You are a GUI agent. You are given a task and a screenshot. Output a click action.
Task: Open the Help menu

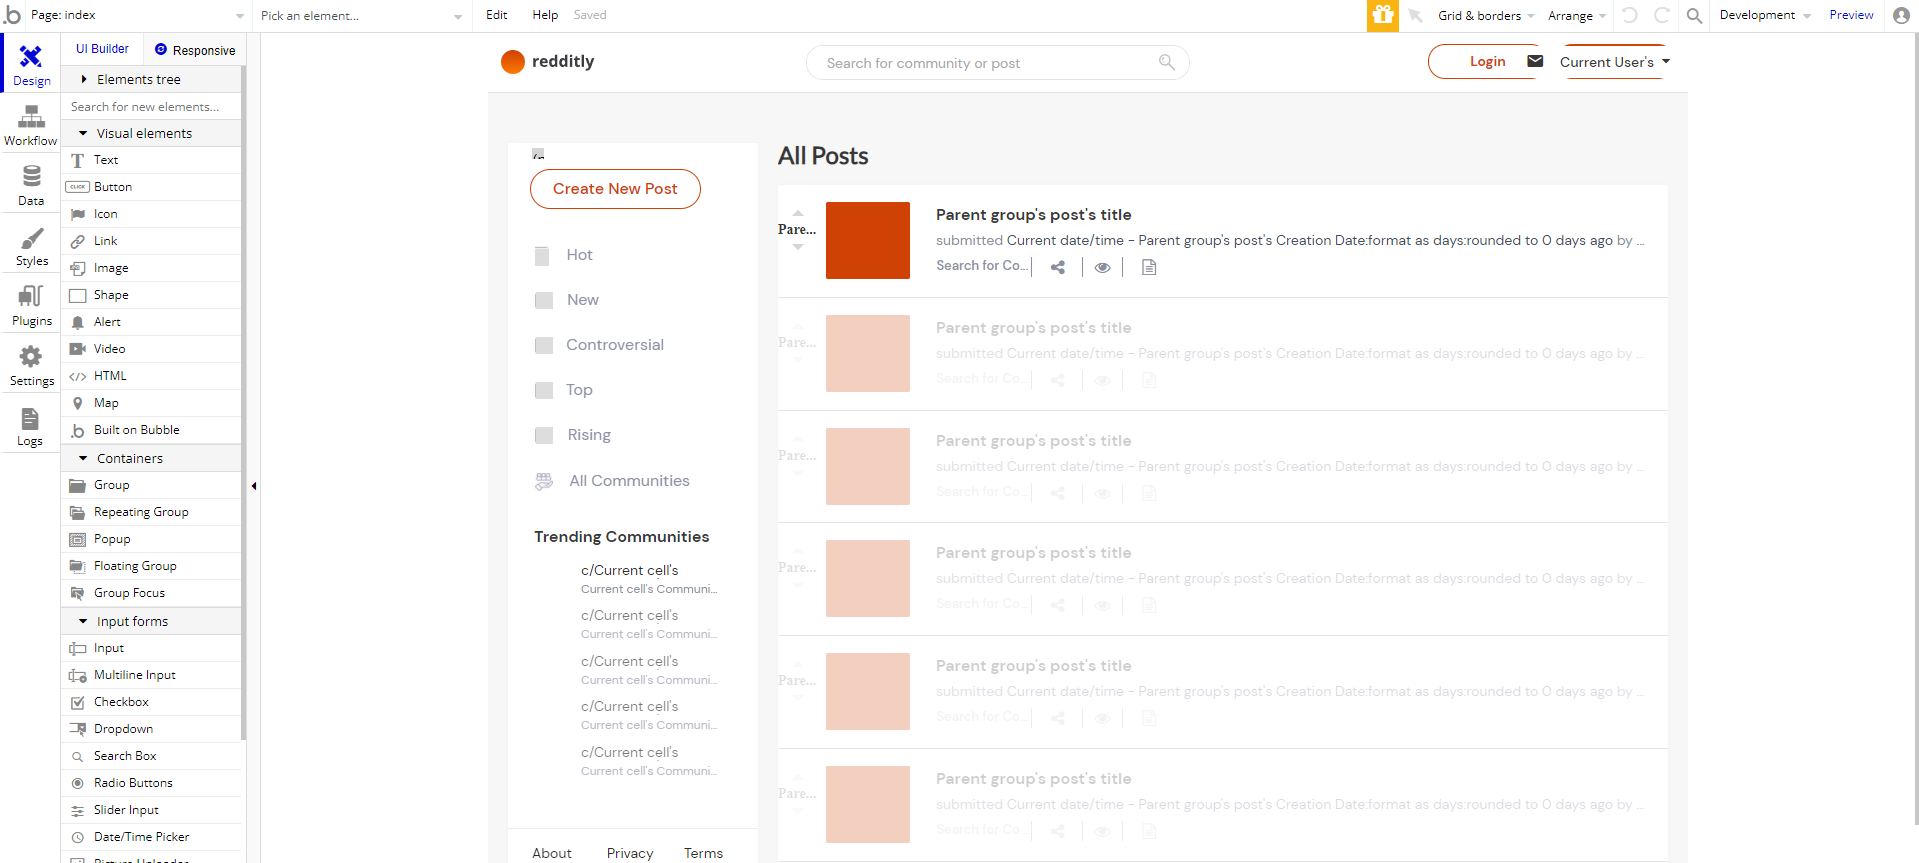pyautogui.click(x=545, y=15)
